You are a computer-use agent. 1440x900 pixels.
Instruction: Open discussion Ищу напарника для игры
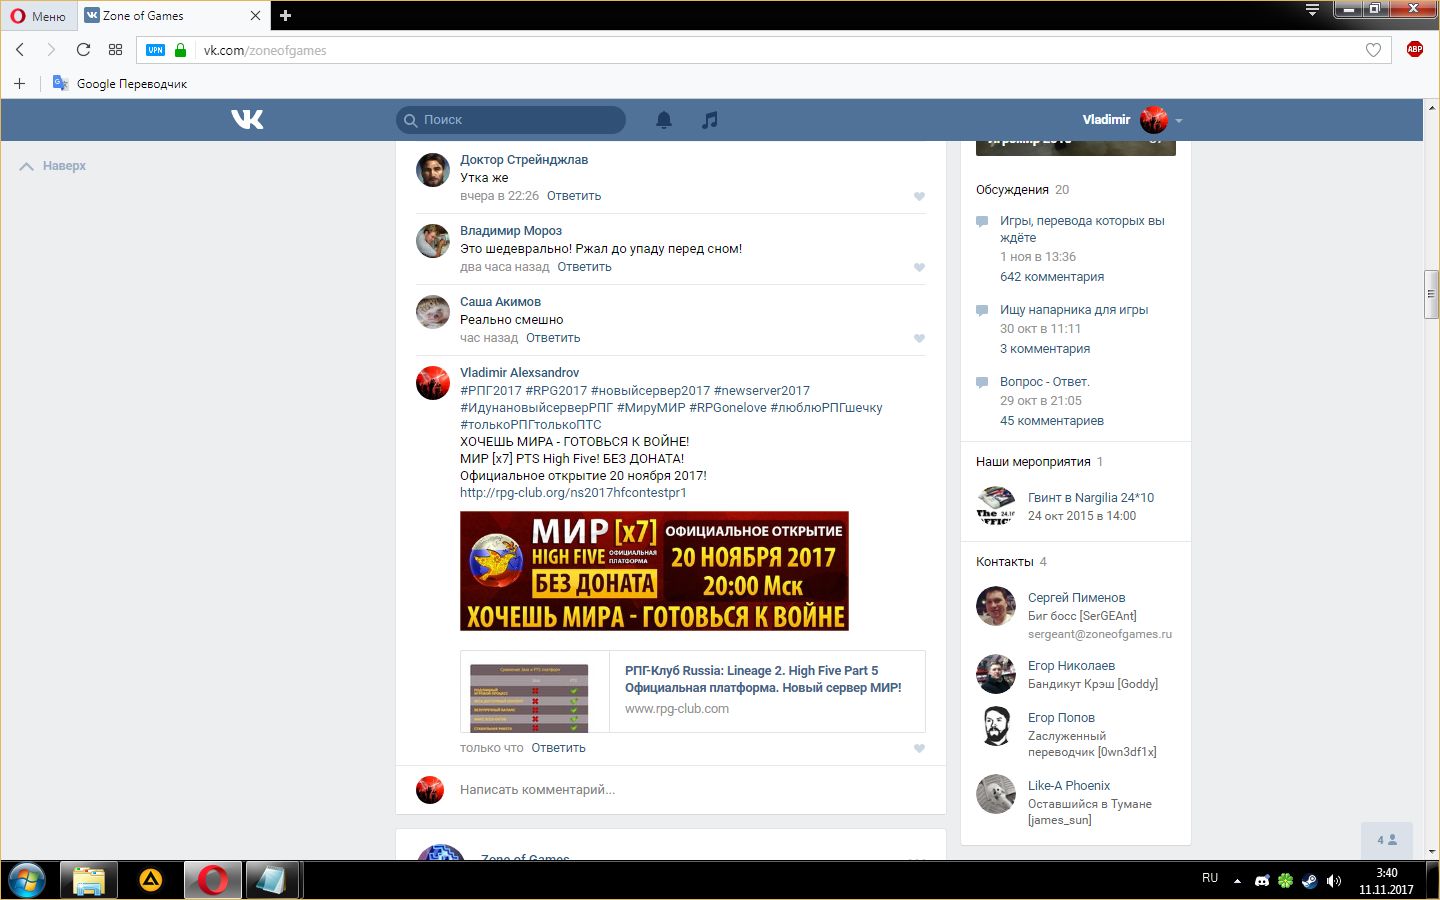click(1074, 310)
